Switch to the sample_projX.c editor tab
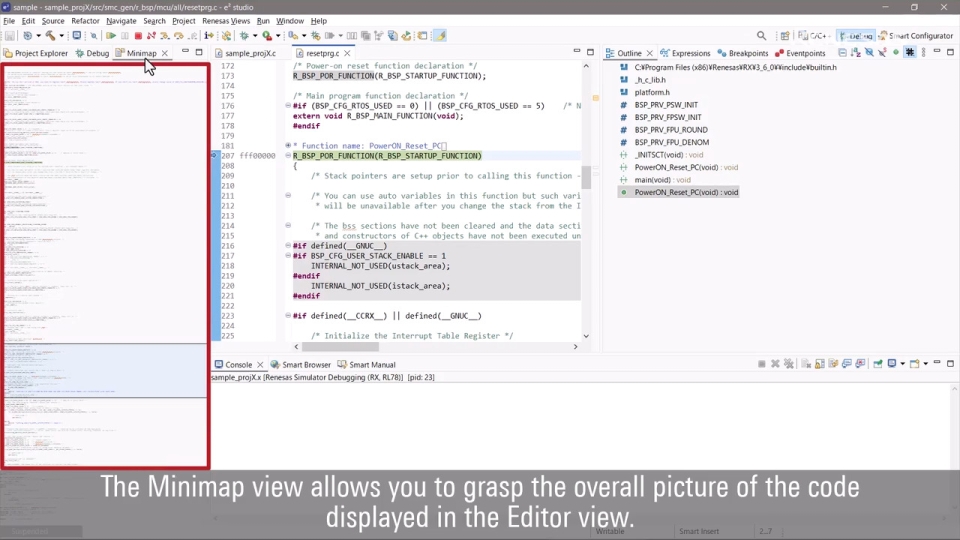Screen dimensions: 960x540 [250, 53]
